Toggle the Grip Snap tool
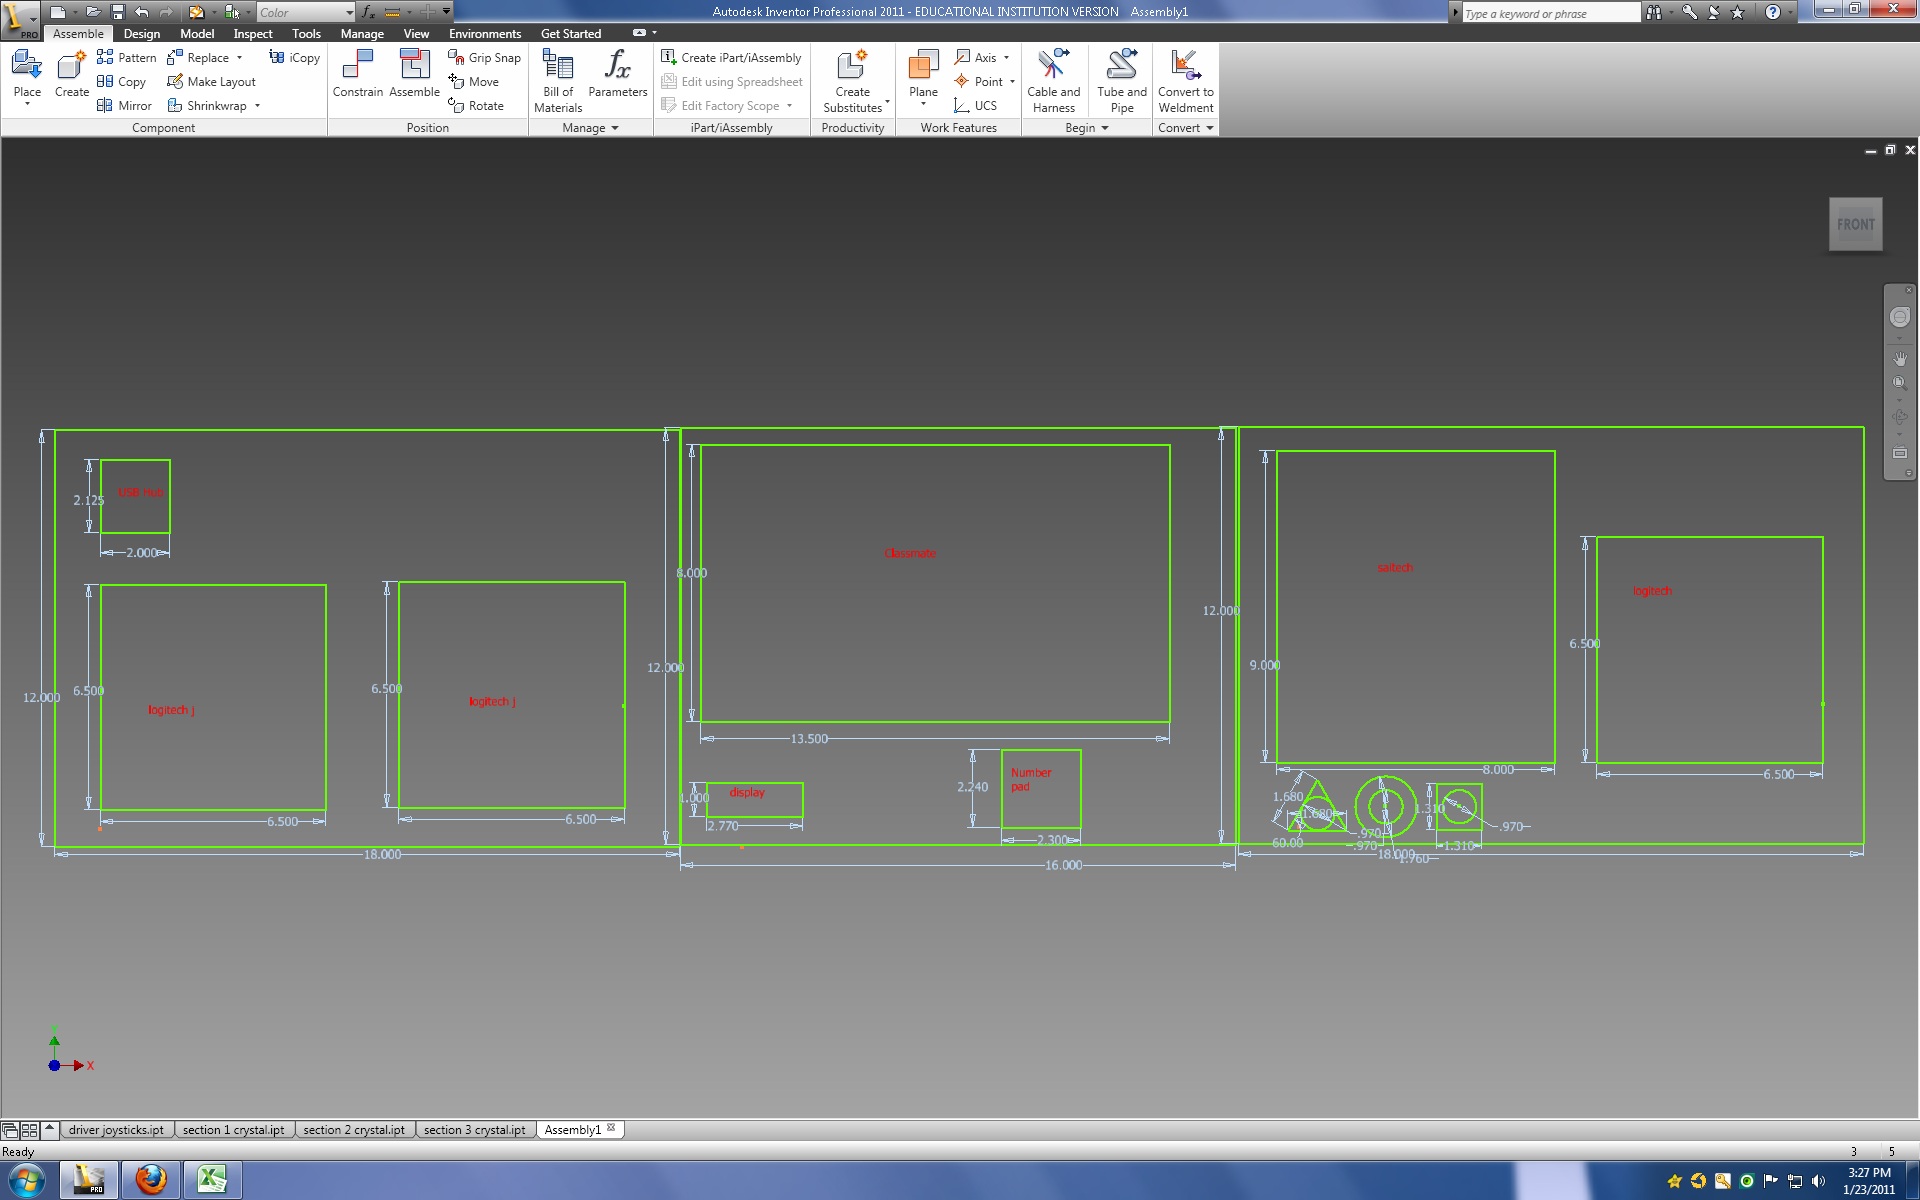 [485, 58]
